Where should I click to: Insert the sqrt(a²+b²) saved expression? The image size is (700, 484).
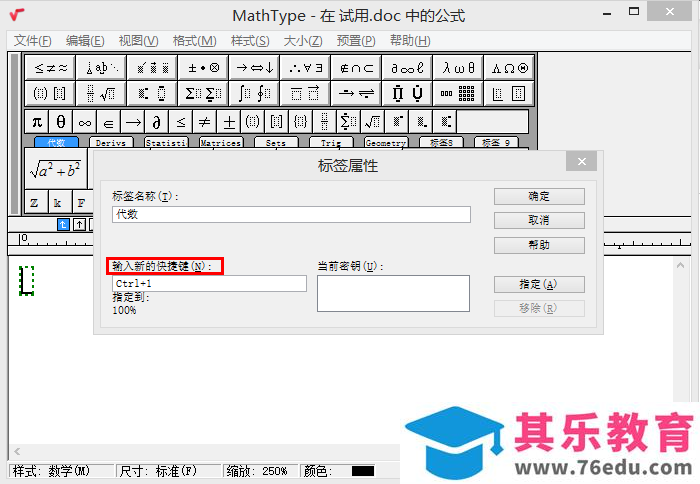[x=55, y=169]
